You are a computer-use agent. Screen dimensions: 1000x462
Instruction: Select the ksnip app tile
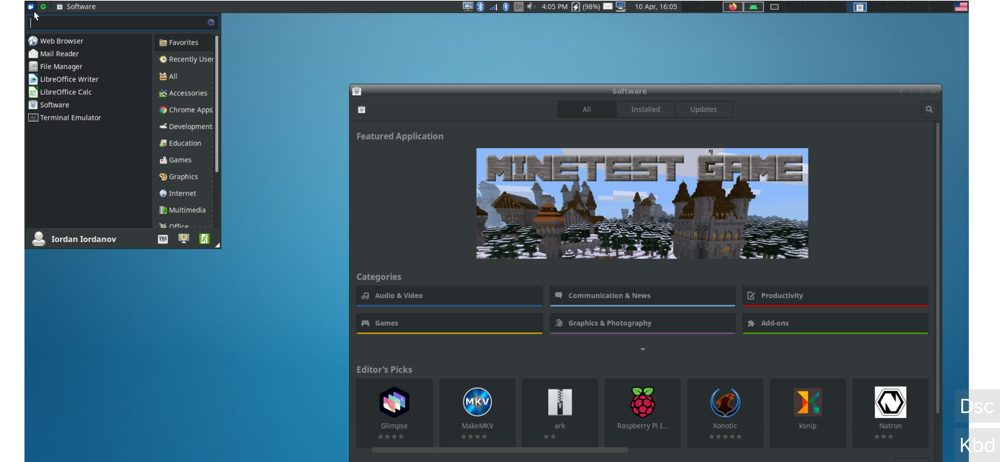(807, 413)
